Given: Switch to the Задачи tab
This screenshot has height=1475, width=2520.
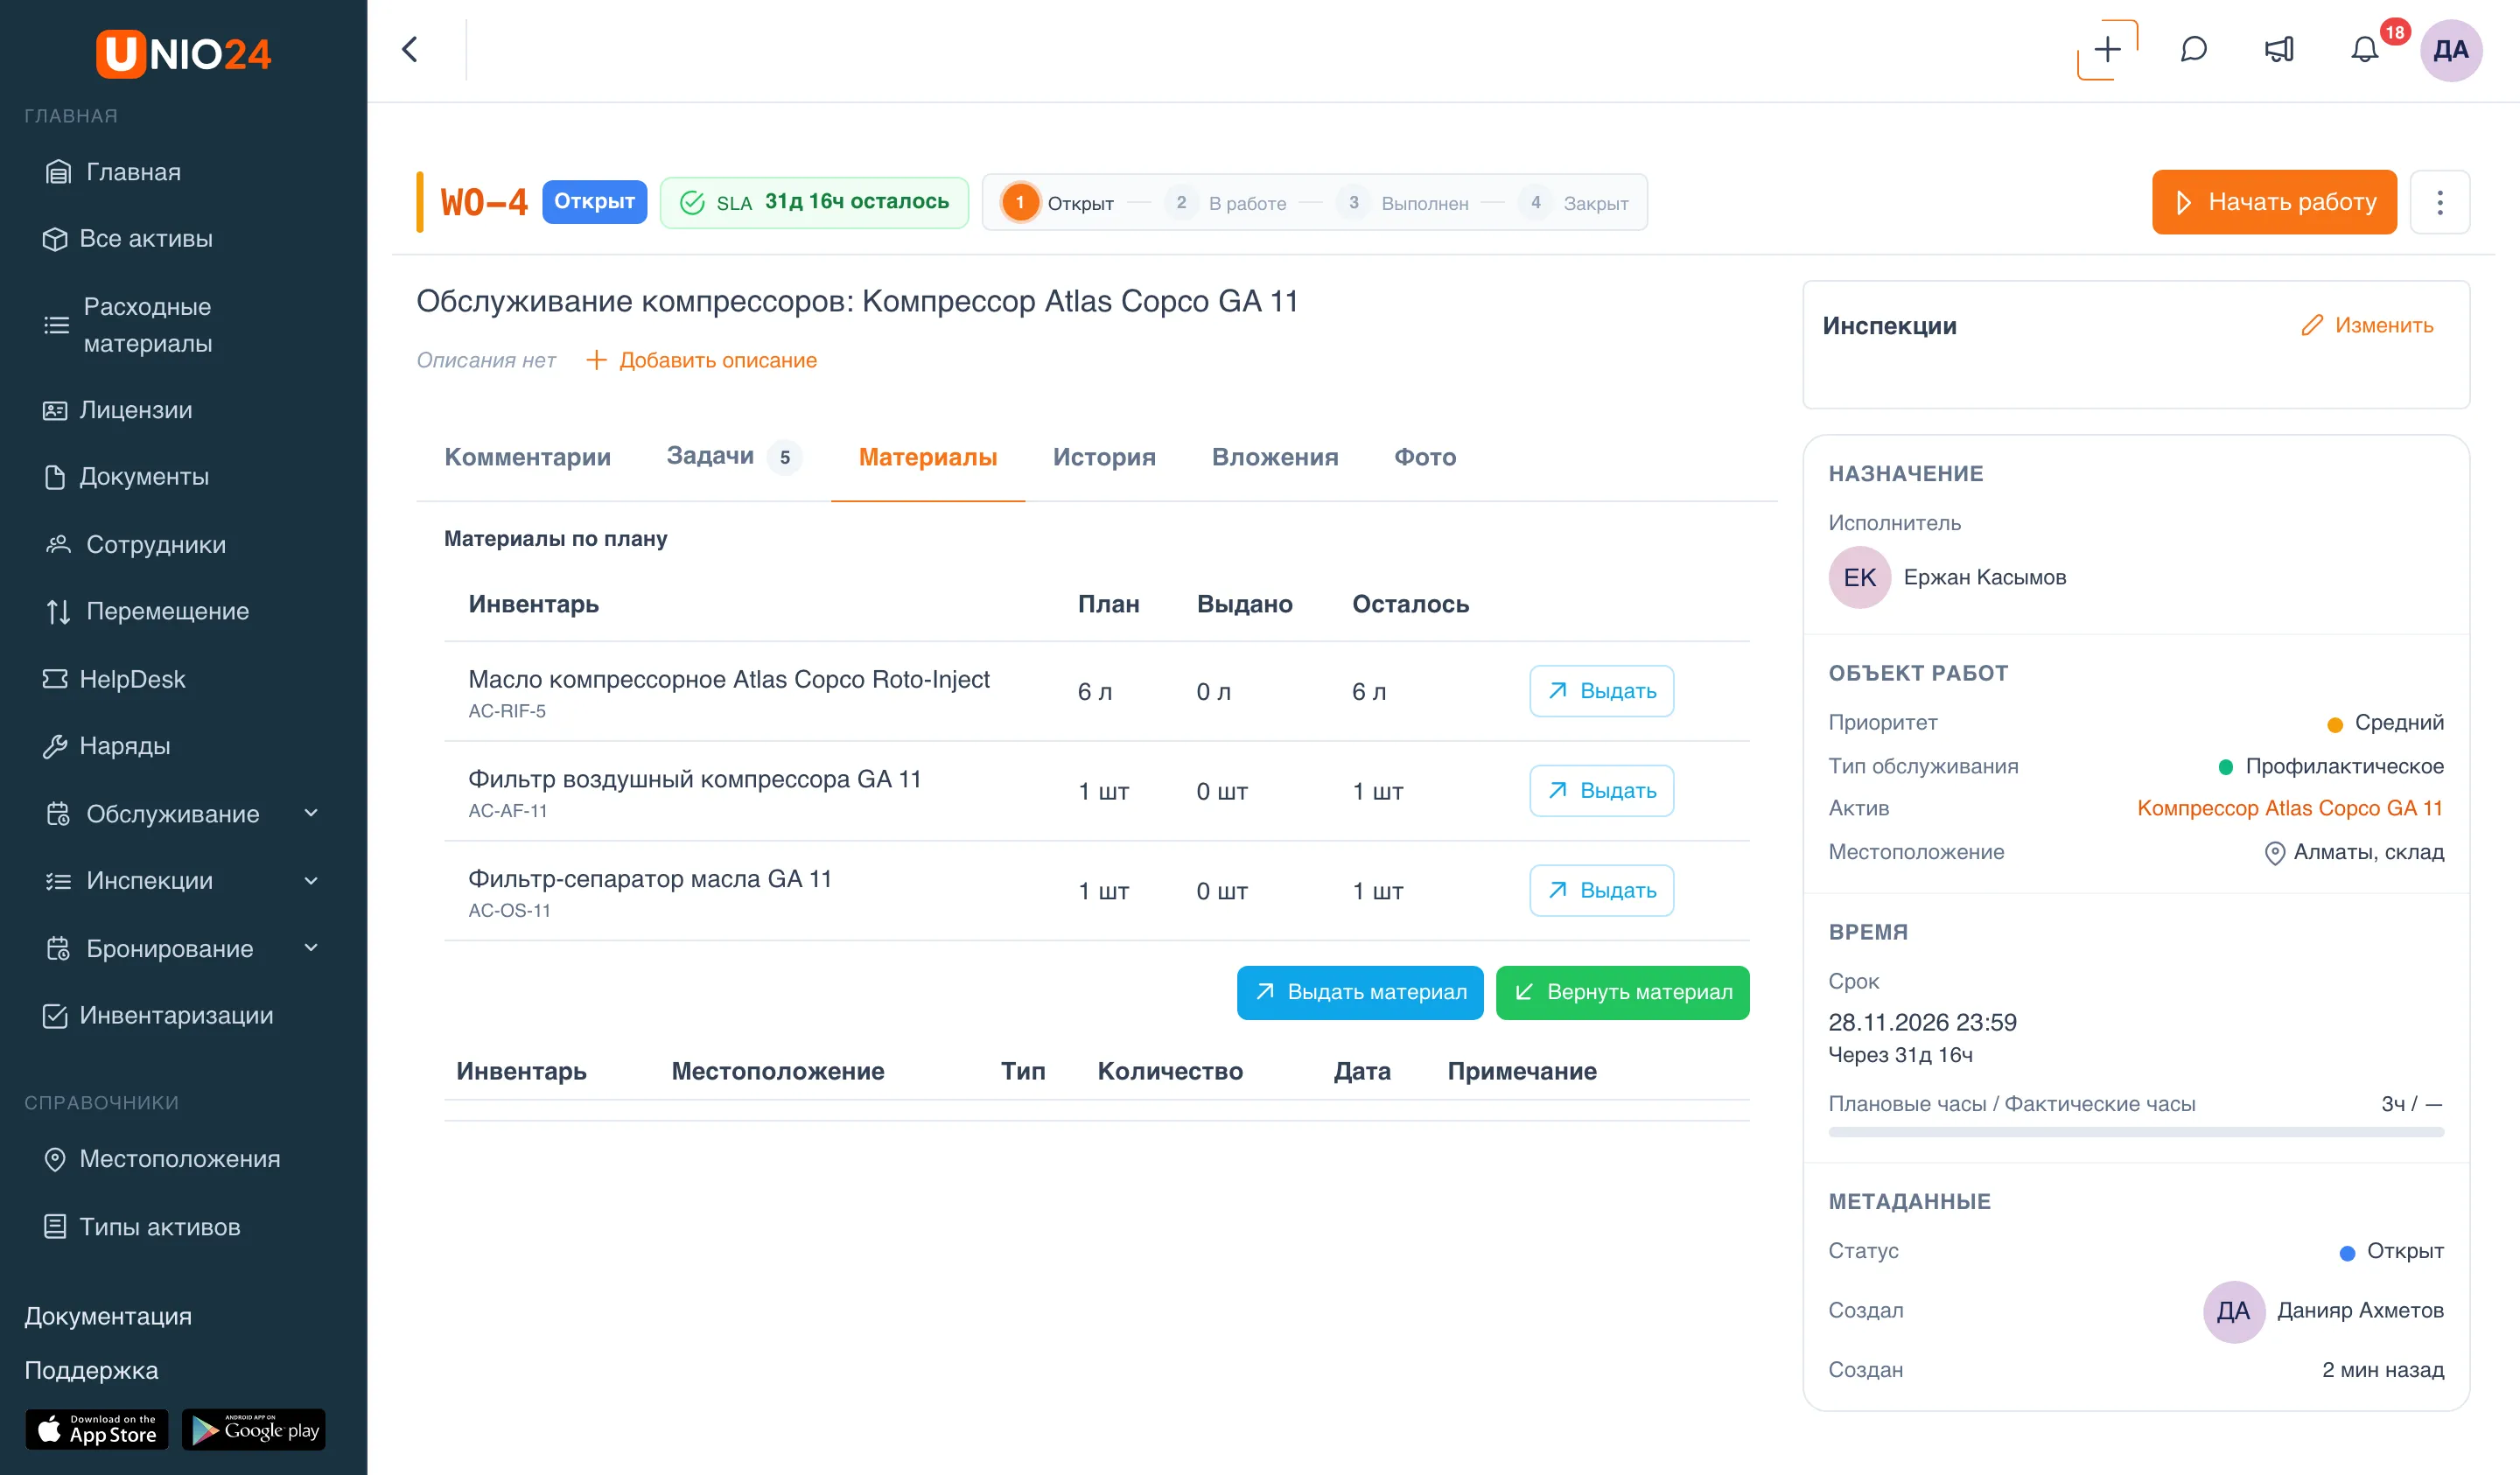Looking at the screenshot, I should [x=733, y=457].
